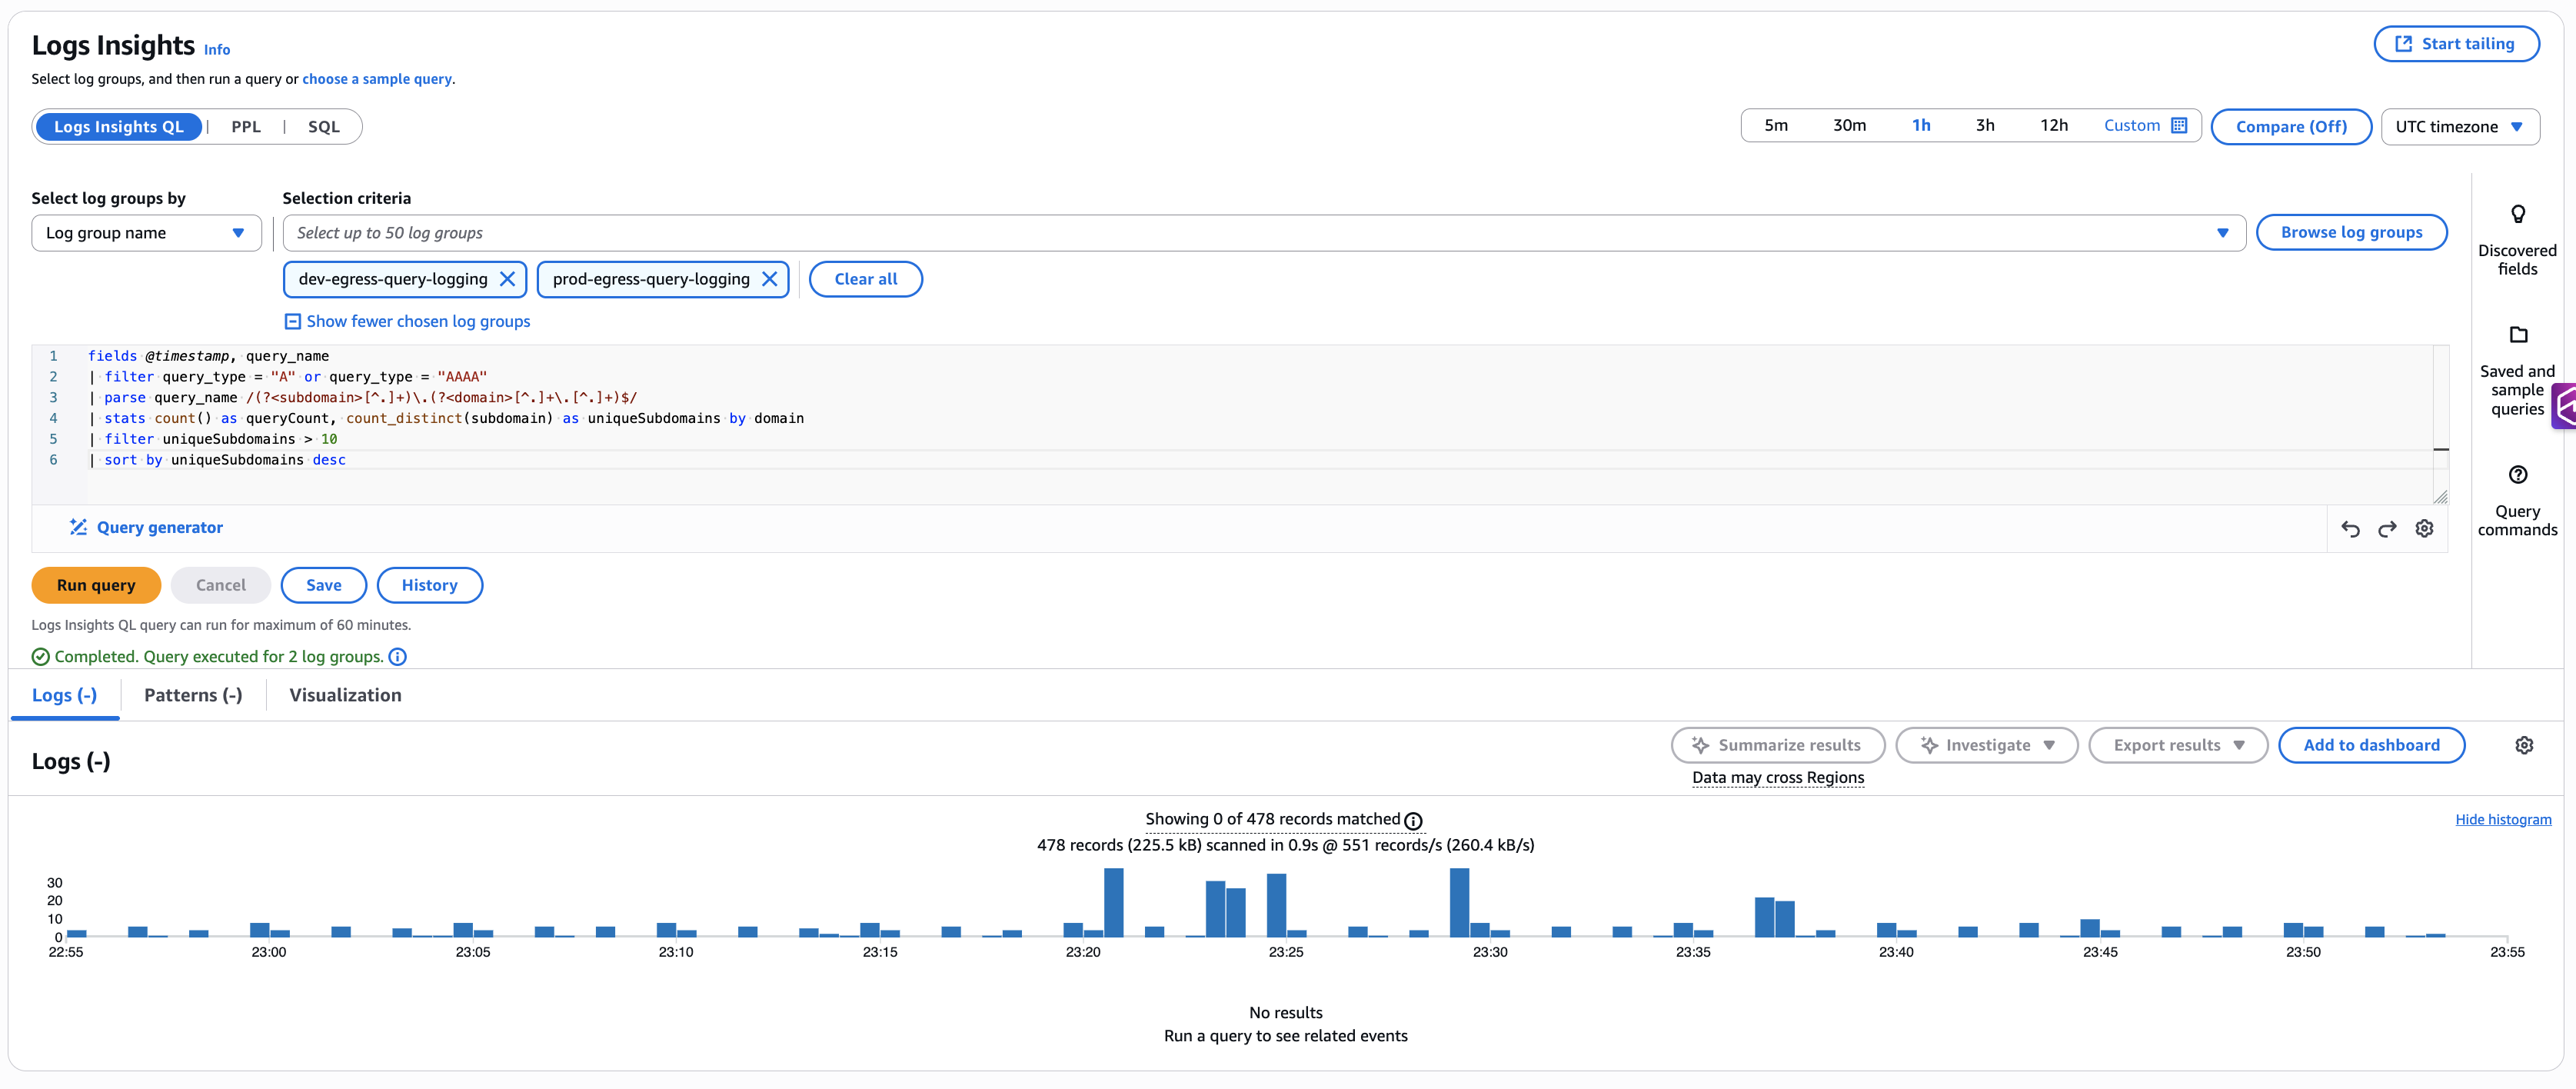Click info icon next to records matched
The image size is (2576, 1089).
click(x=1413, y=821)
